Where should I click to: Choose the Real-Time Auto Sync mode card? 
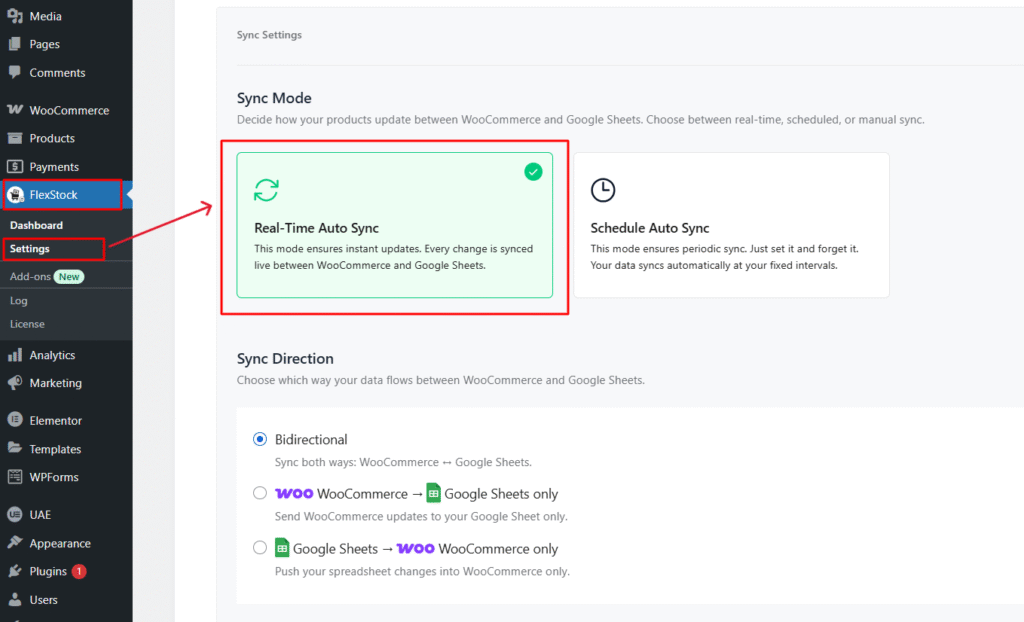[394, 225]
